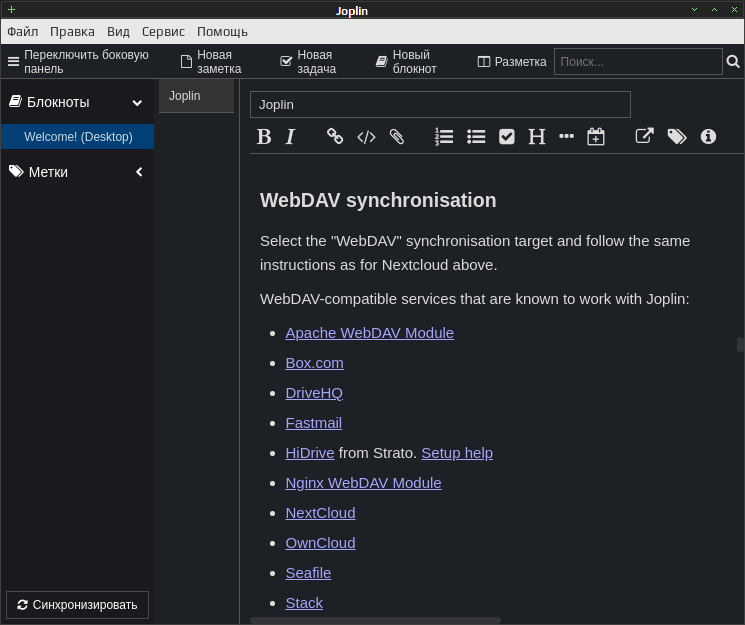Screen dimensions: 745x625
Task: Insert checkbox item from editor toolbar
Action: pyautogui.click(x=507, y=137)
